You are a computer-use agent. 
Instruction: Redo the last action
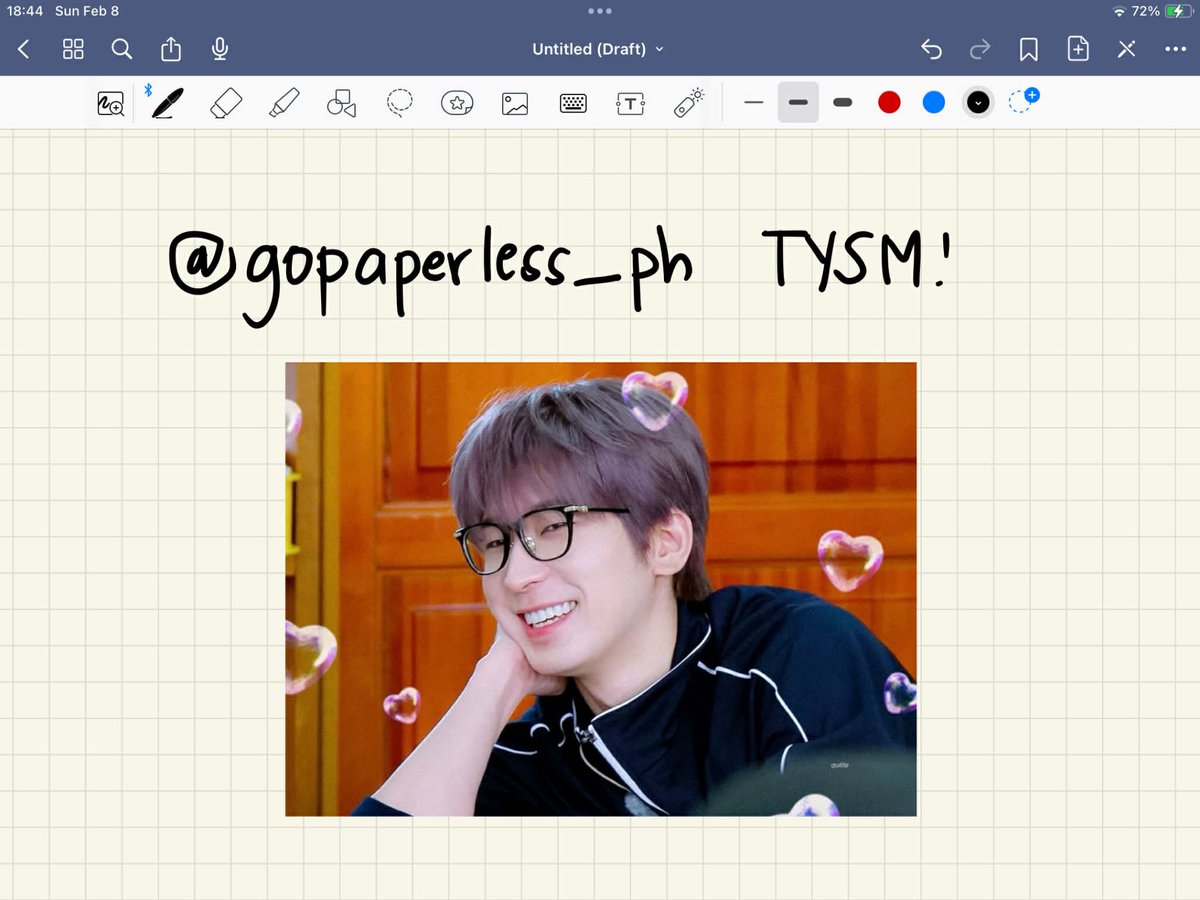click(980, 49)
